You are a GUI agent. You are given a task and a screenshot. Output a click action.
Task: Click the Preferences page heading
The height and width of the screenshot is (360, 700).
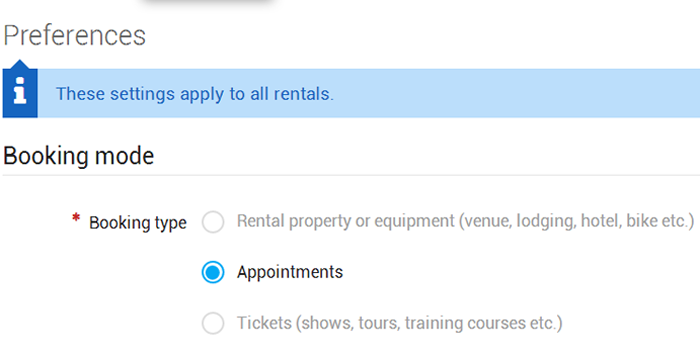[75, 36]
